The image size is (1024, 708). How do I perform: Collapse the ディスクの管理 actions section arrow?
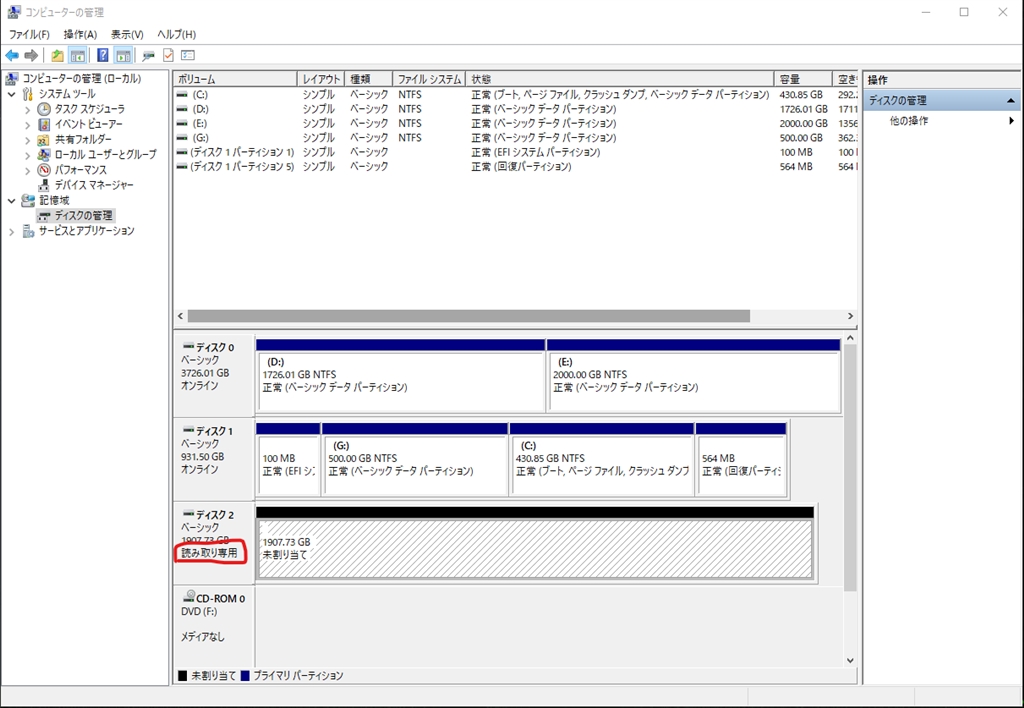click(x=1010, y=101)
